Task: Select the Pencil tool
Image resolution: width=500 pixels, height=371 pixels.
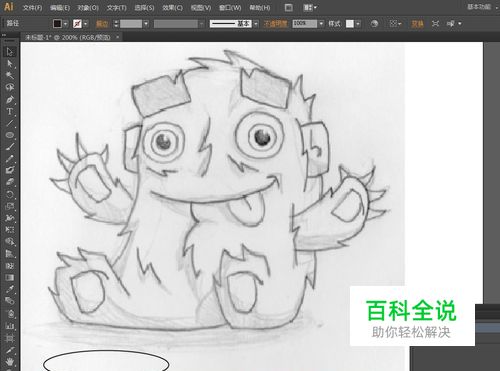Action: point(10,159)
